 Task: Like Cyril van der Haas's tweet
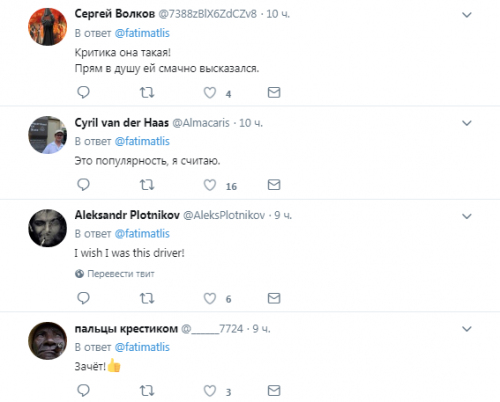point(210,185)
